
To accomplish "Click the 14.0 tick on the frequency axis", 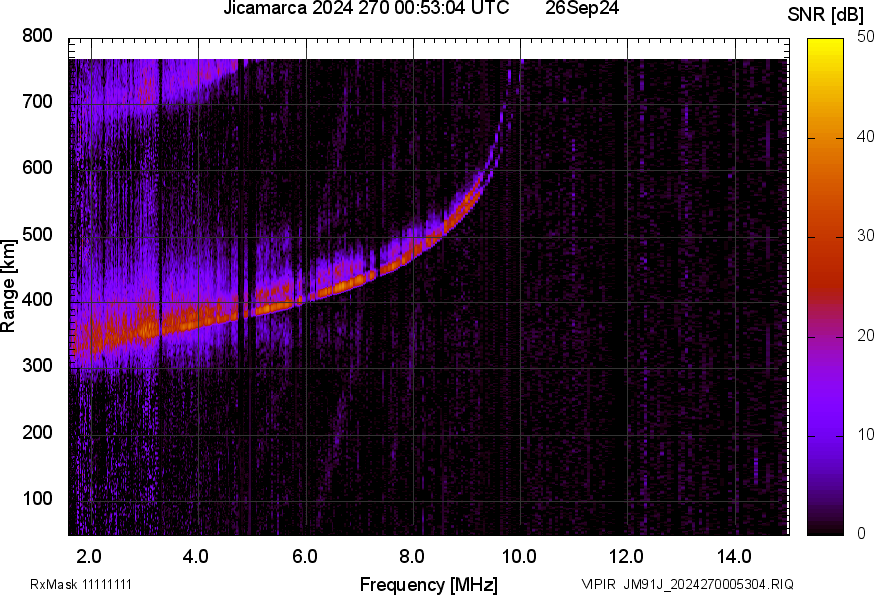I will pos(735,555).
